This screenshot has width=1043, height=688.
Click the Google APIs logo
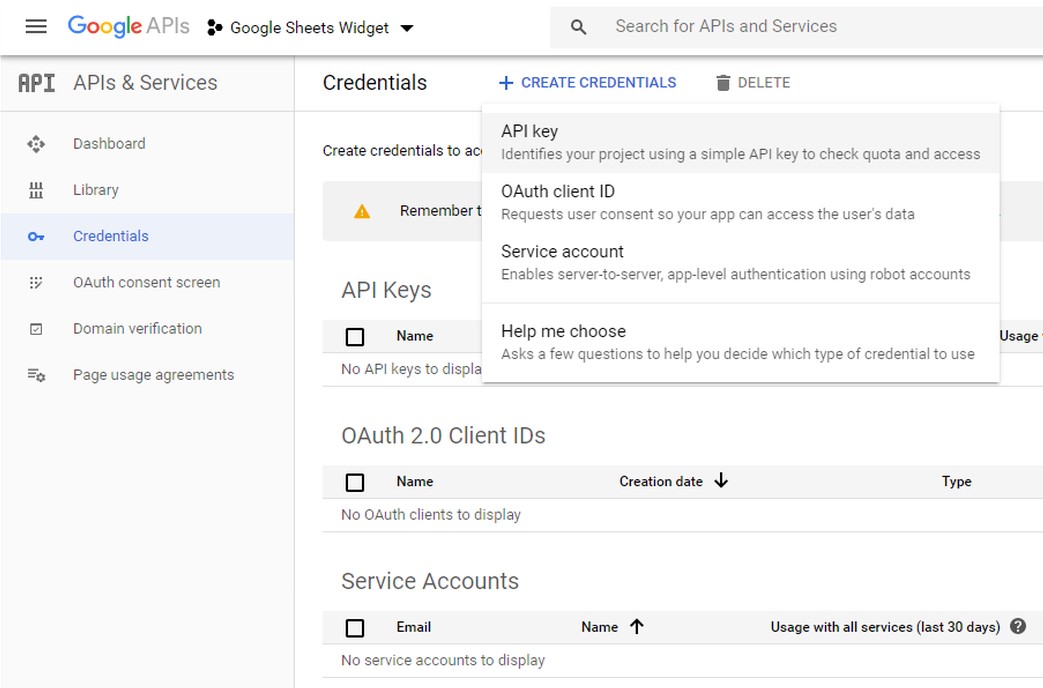[x=128, y=26]
